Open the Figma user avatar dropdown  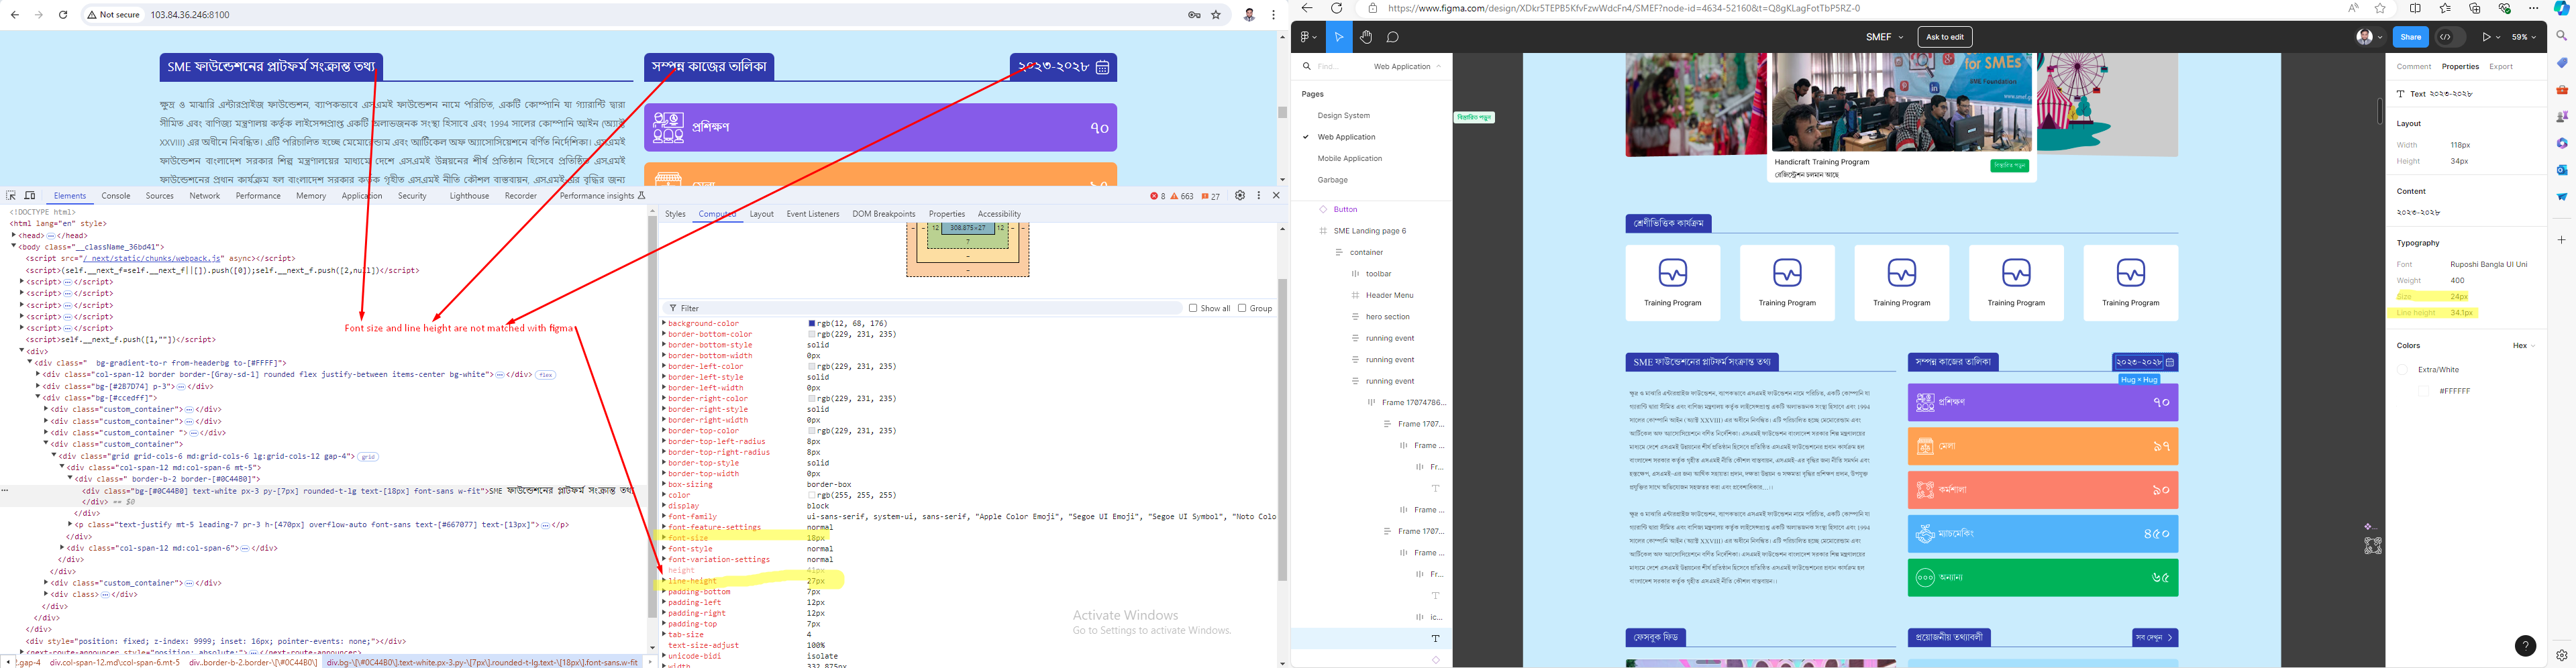(x=2369, y=37)
